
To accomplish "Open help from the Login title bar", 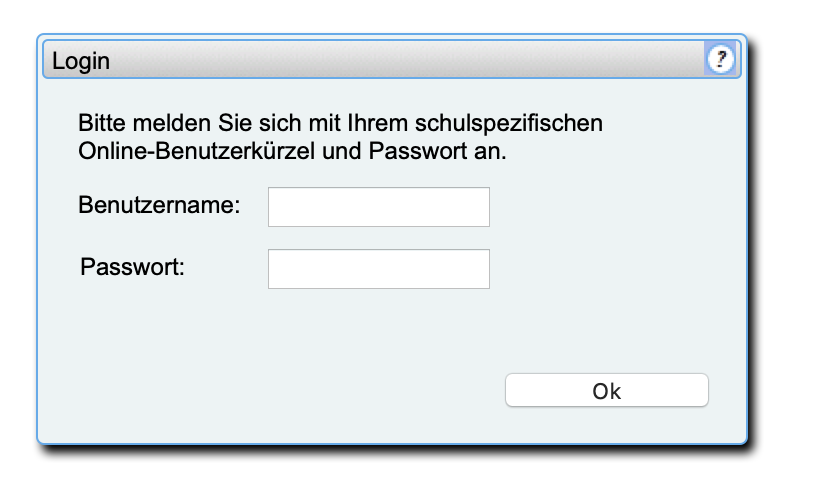I will [x=720, y=60].
